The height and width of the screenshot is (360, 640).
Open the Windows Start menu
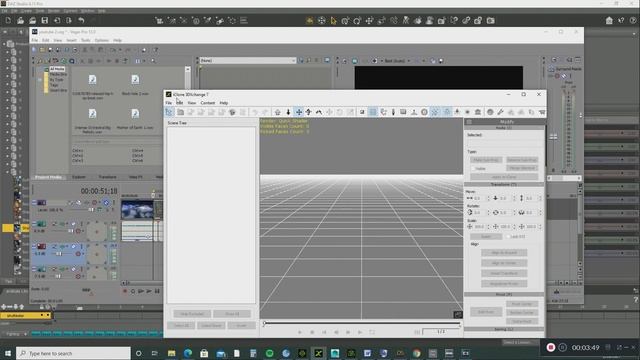click(8, 353)
